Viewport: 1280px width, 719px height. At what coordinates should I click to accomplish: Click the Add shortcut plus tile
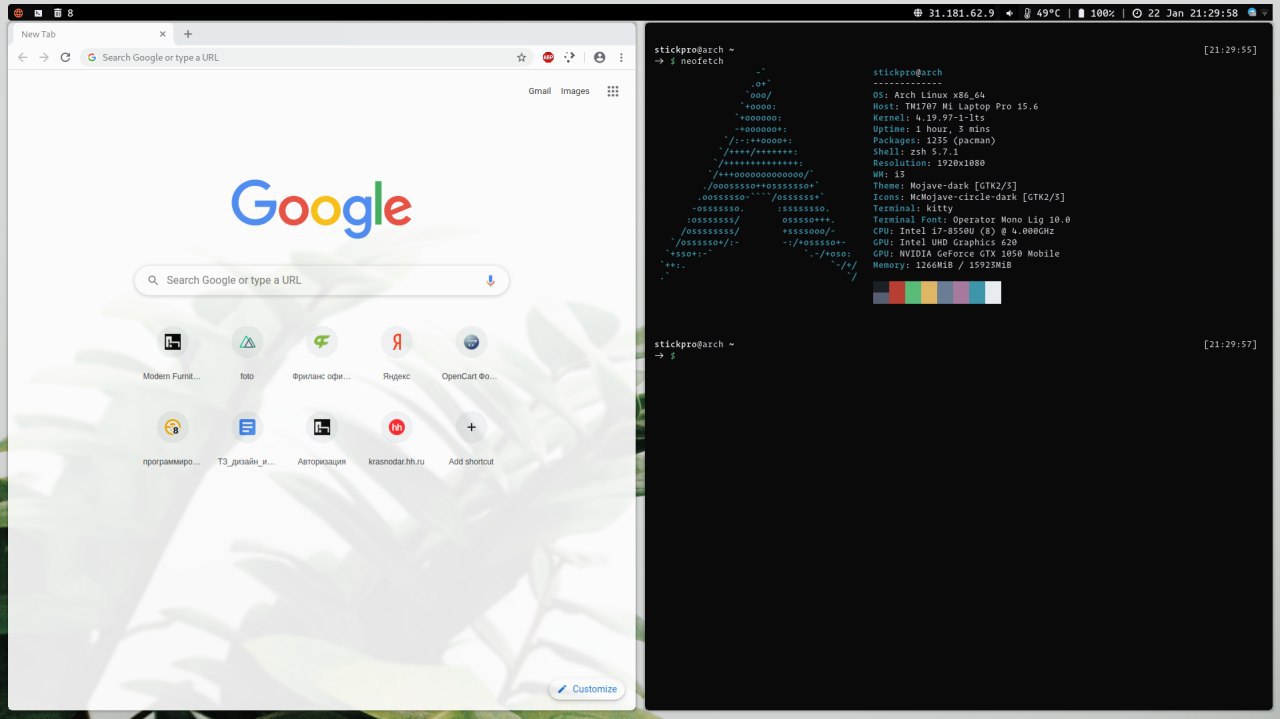coord(471,438)
